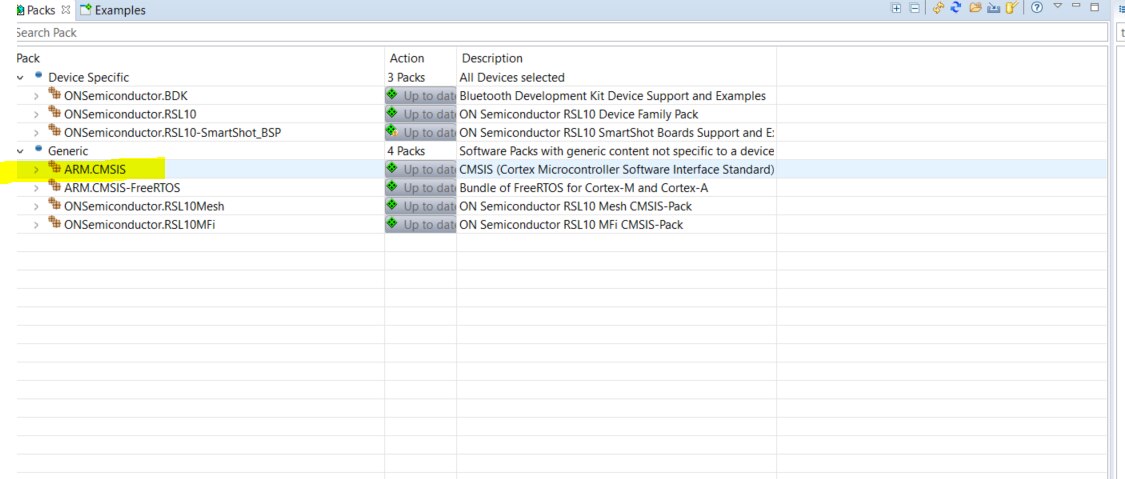Reload packs using the blue refresh icon
The width and height of the screenshot is (1125, 479).
point(956,8)
